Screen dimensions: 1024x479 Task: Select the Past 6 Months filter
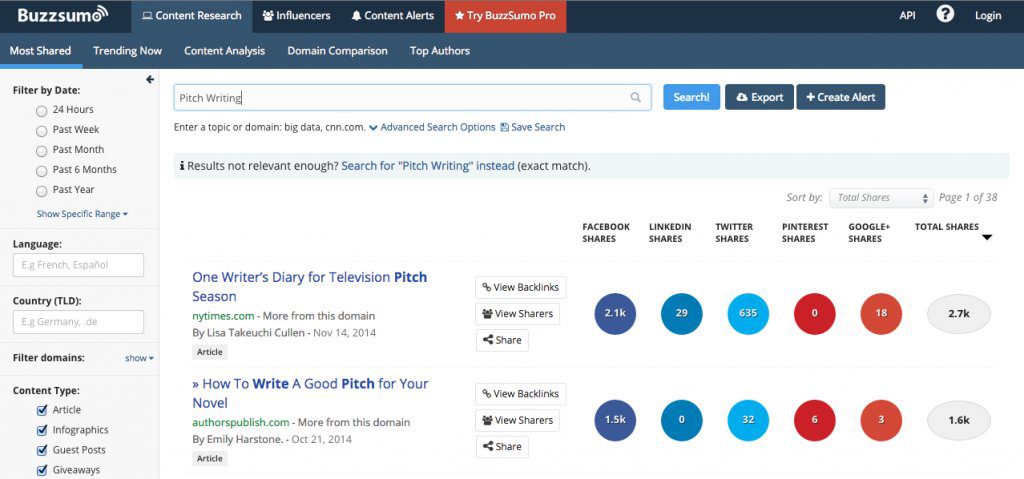point(42,171)
